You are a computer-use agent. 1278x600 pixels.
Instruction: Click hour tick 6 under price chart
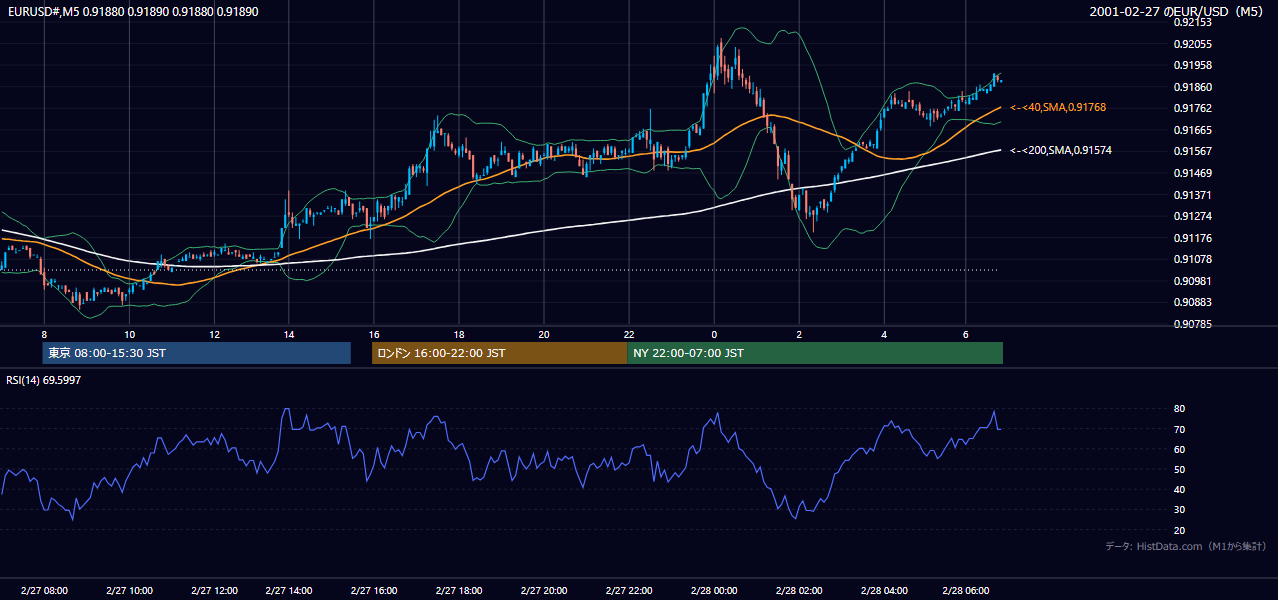point(965,333)
